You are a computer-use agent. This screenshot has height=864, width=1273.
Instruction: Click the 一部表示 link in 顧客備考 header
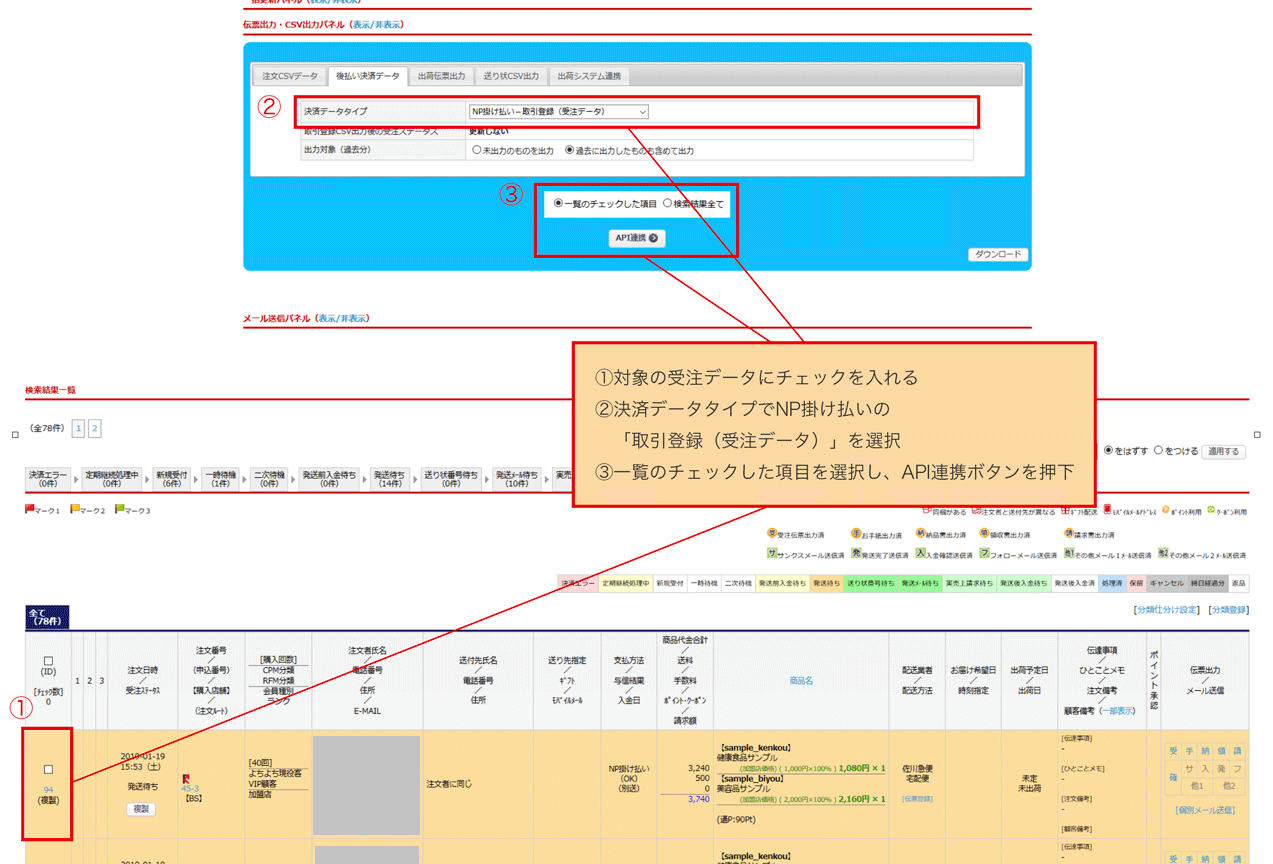coord(1116,711)
